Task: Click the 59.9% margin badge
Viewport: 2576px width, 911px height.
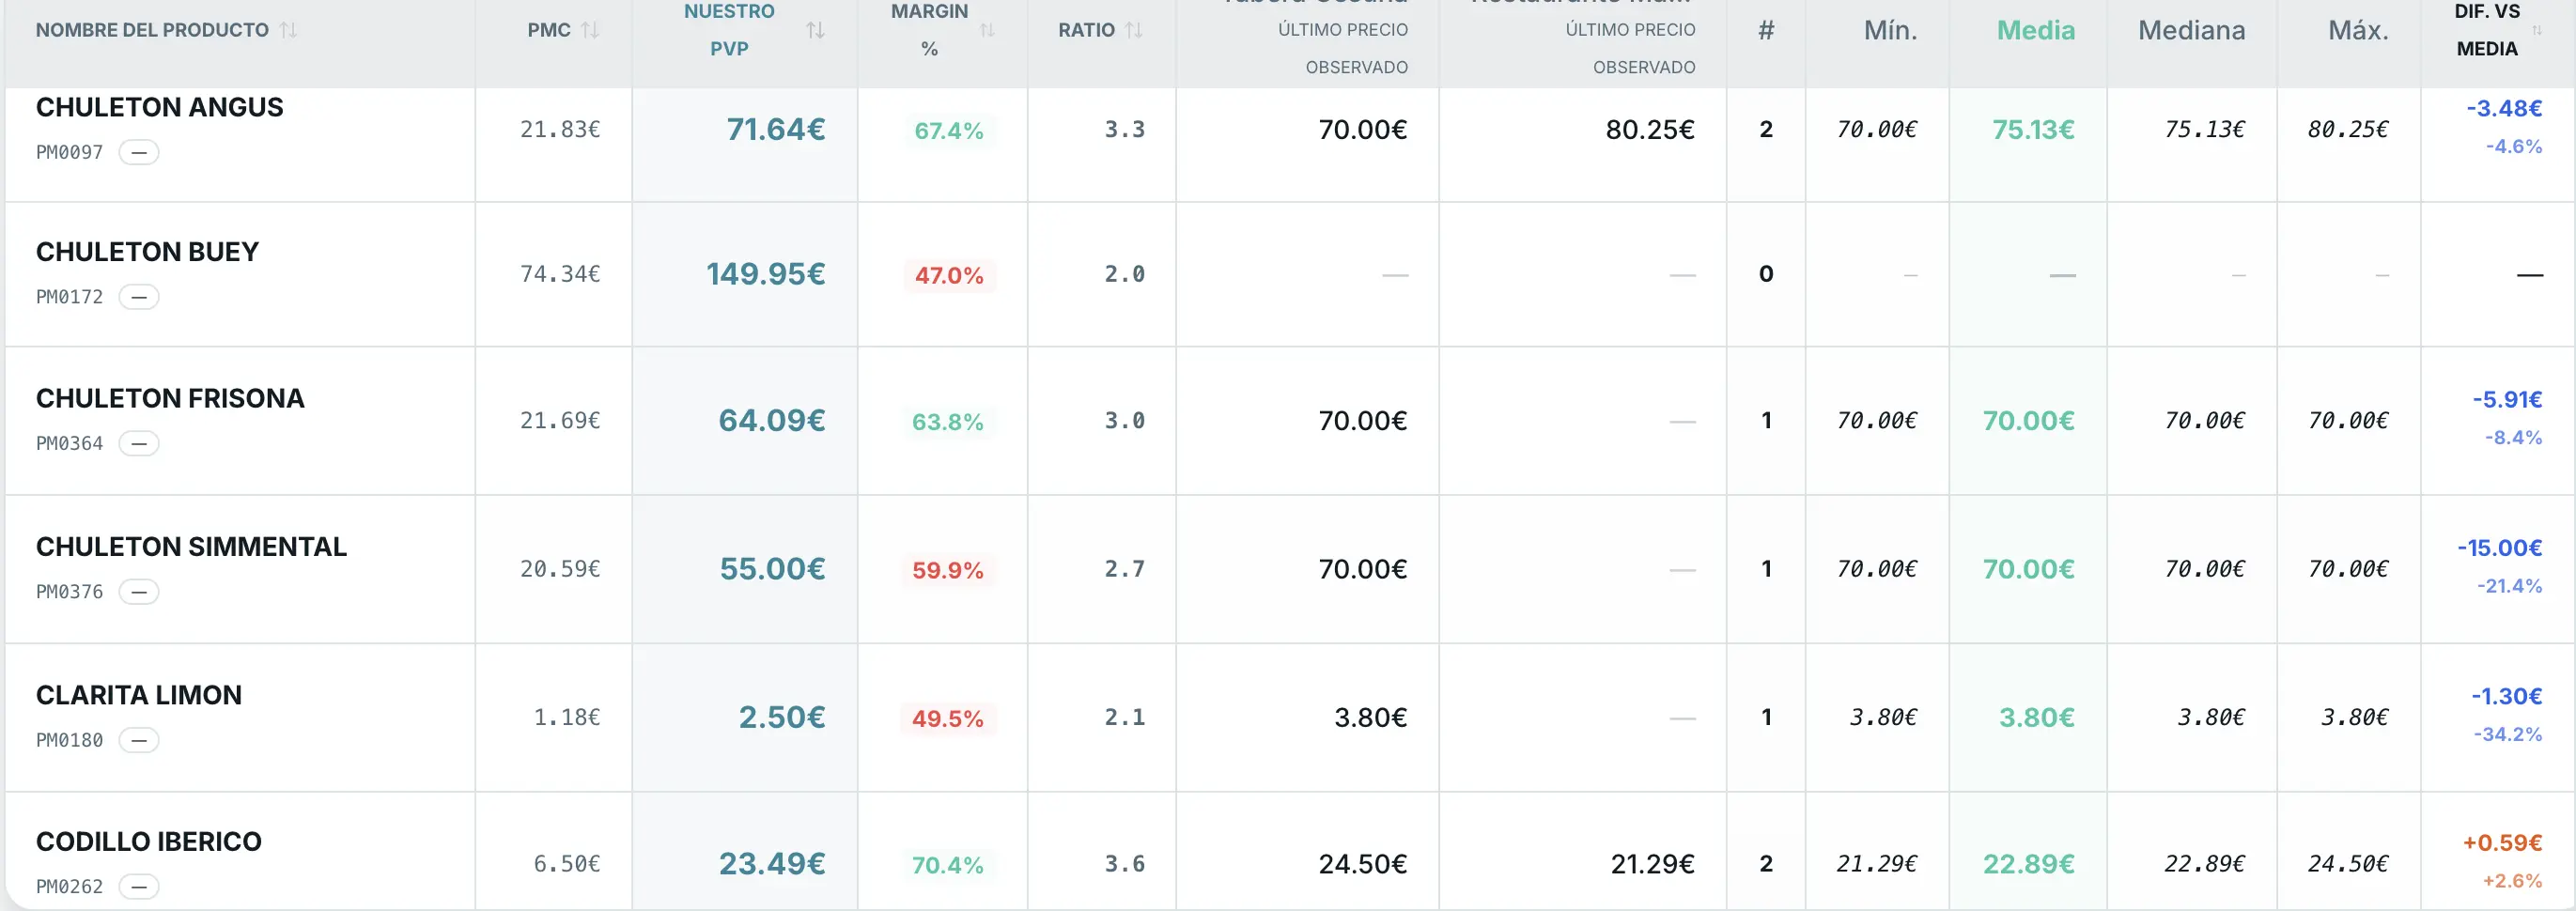Action: click(x=947, y=571)
